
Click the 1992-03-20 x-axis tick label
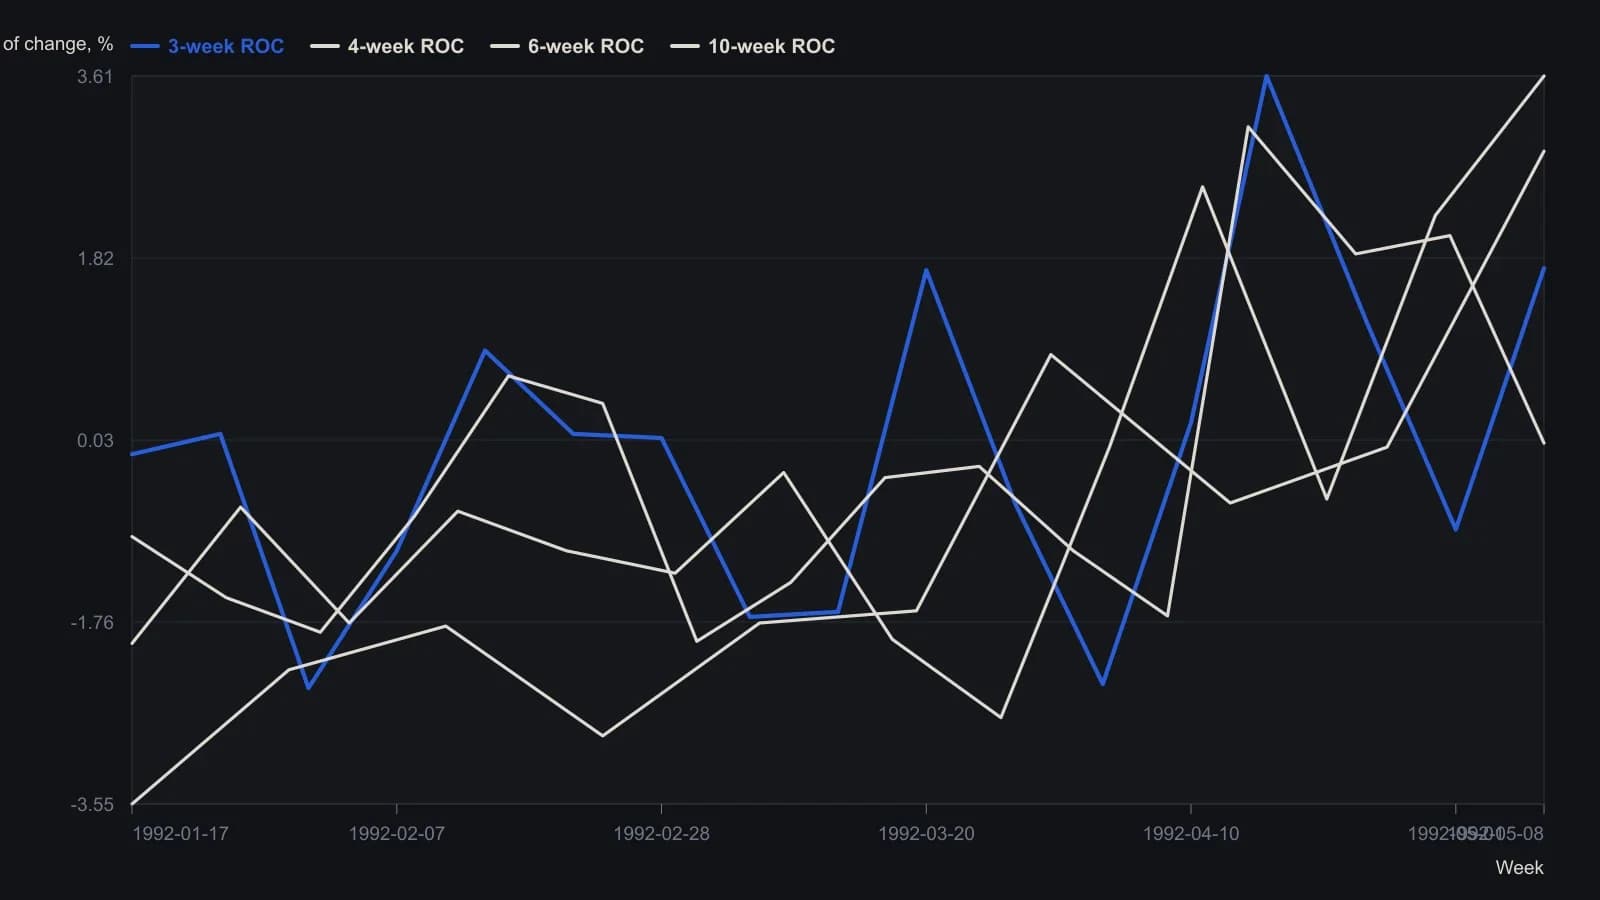pyautogui.click(x=926, y=834)
